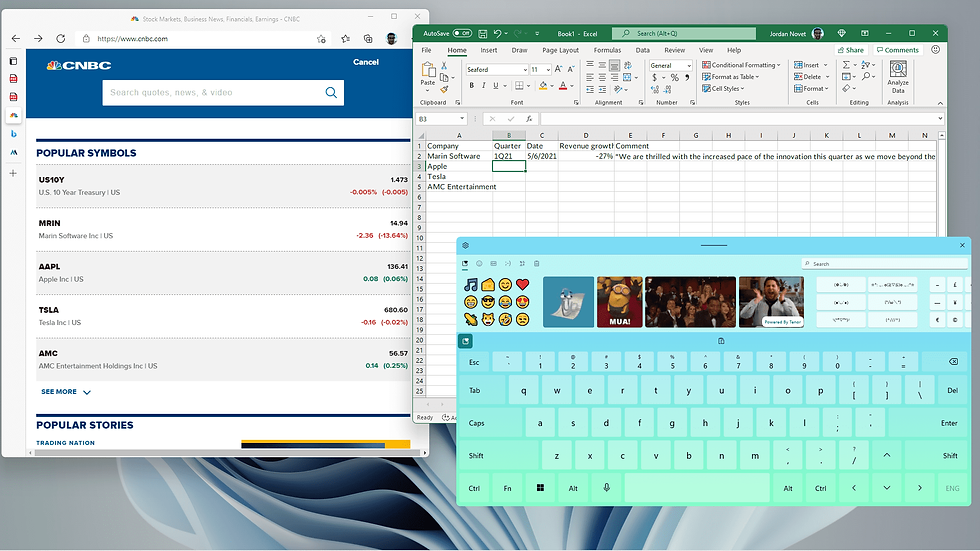Open the Name Box dropdown showing B3
This screenshot has height=551, width=980.
coord(462,119)
